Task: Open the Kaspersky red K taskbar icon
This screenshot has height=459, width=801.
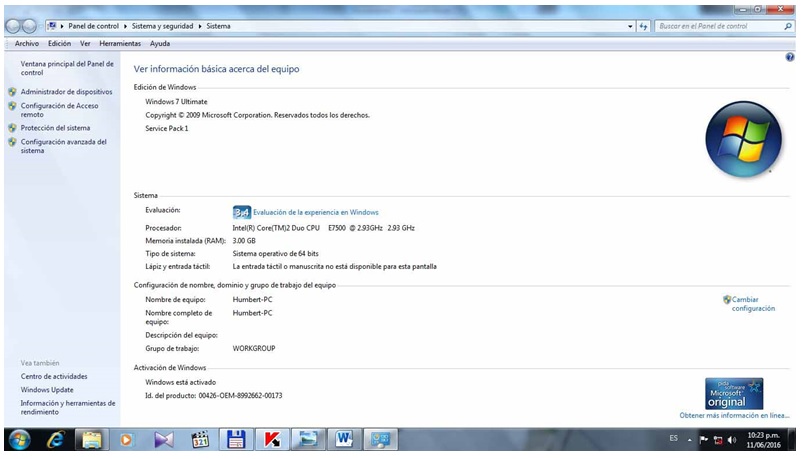Action: (x=272, y=440)
